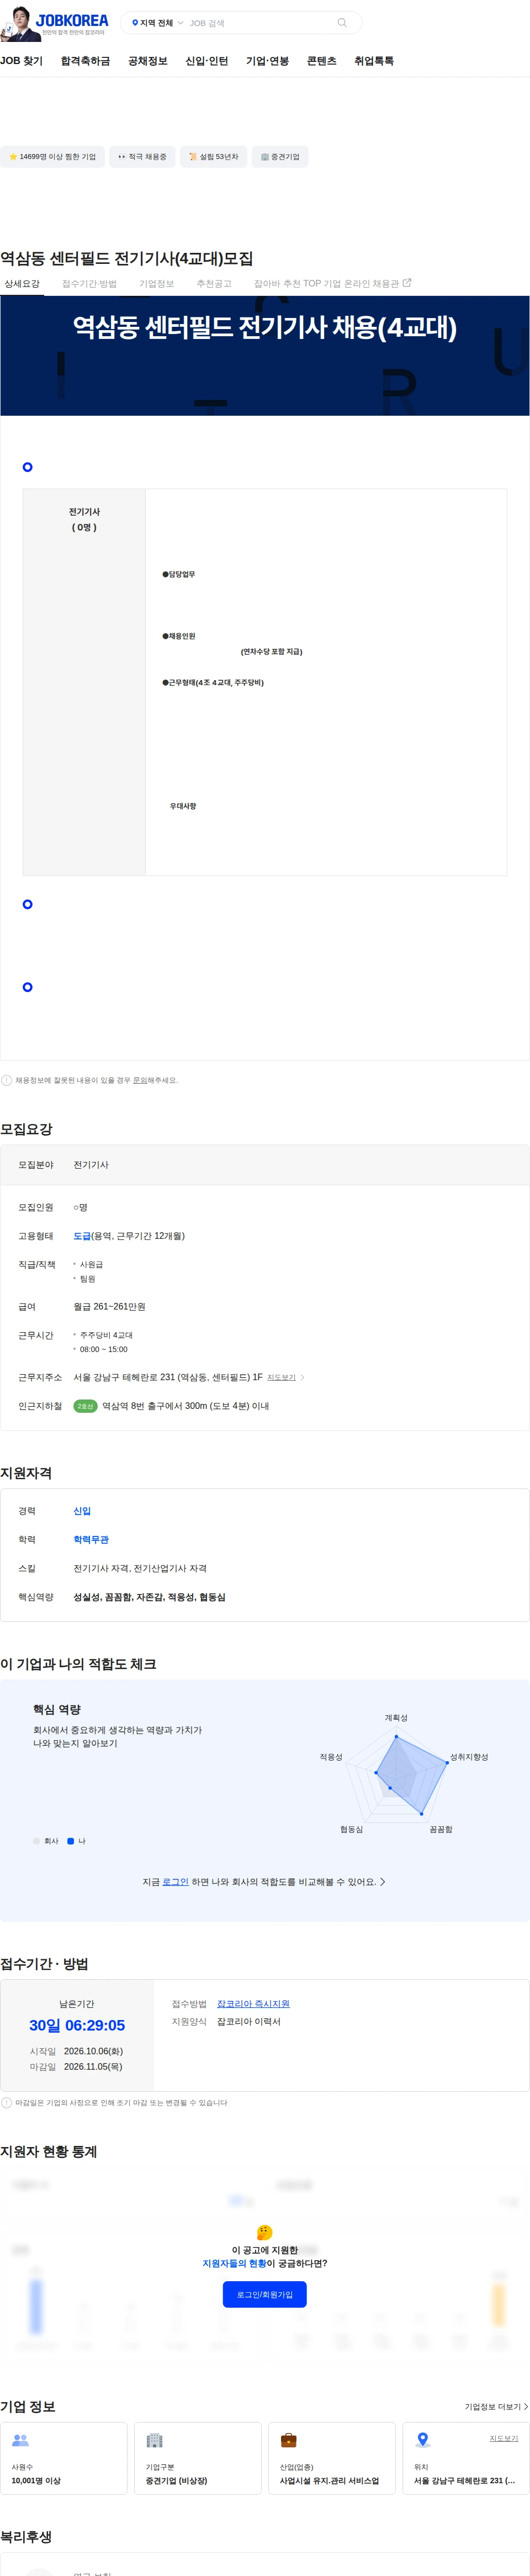Click the 회사 legend marker
530x2576 pixels.
36,1841
